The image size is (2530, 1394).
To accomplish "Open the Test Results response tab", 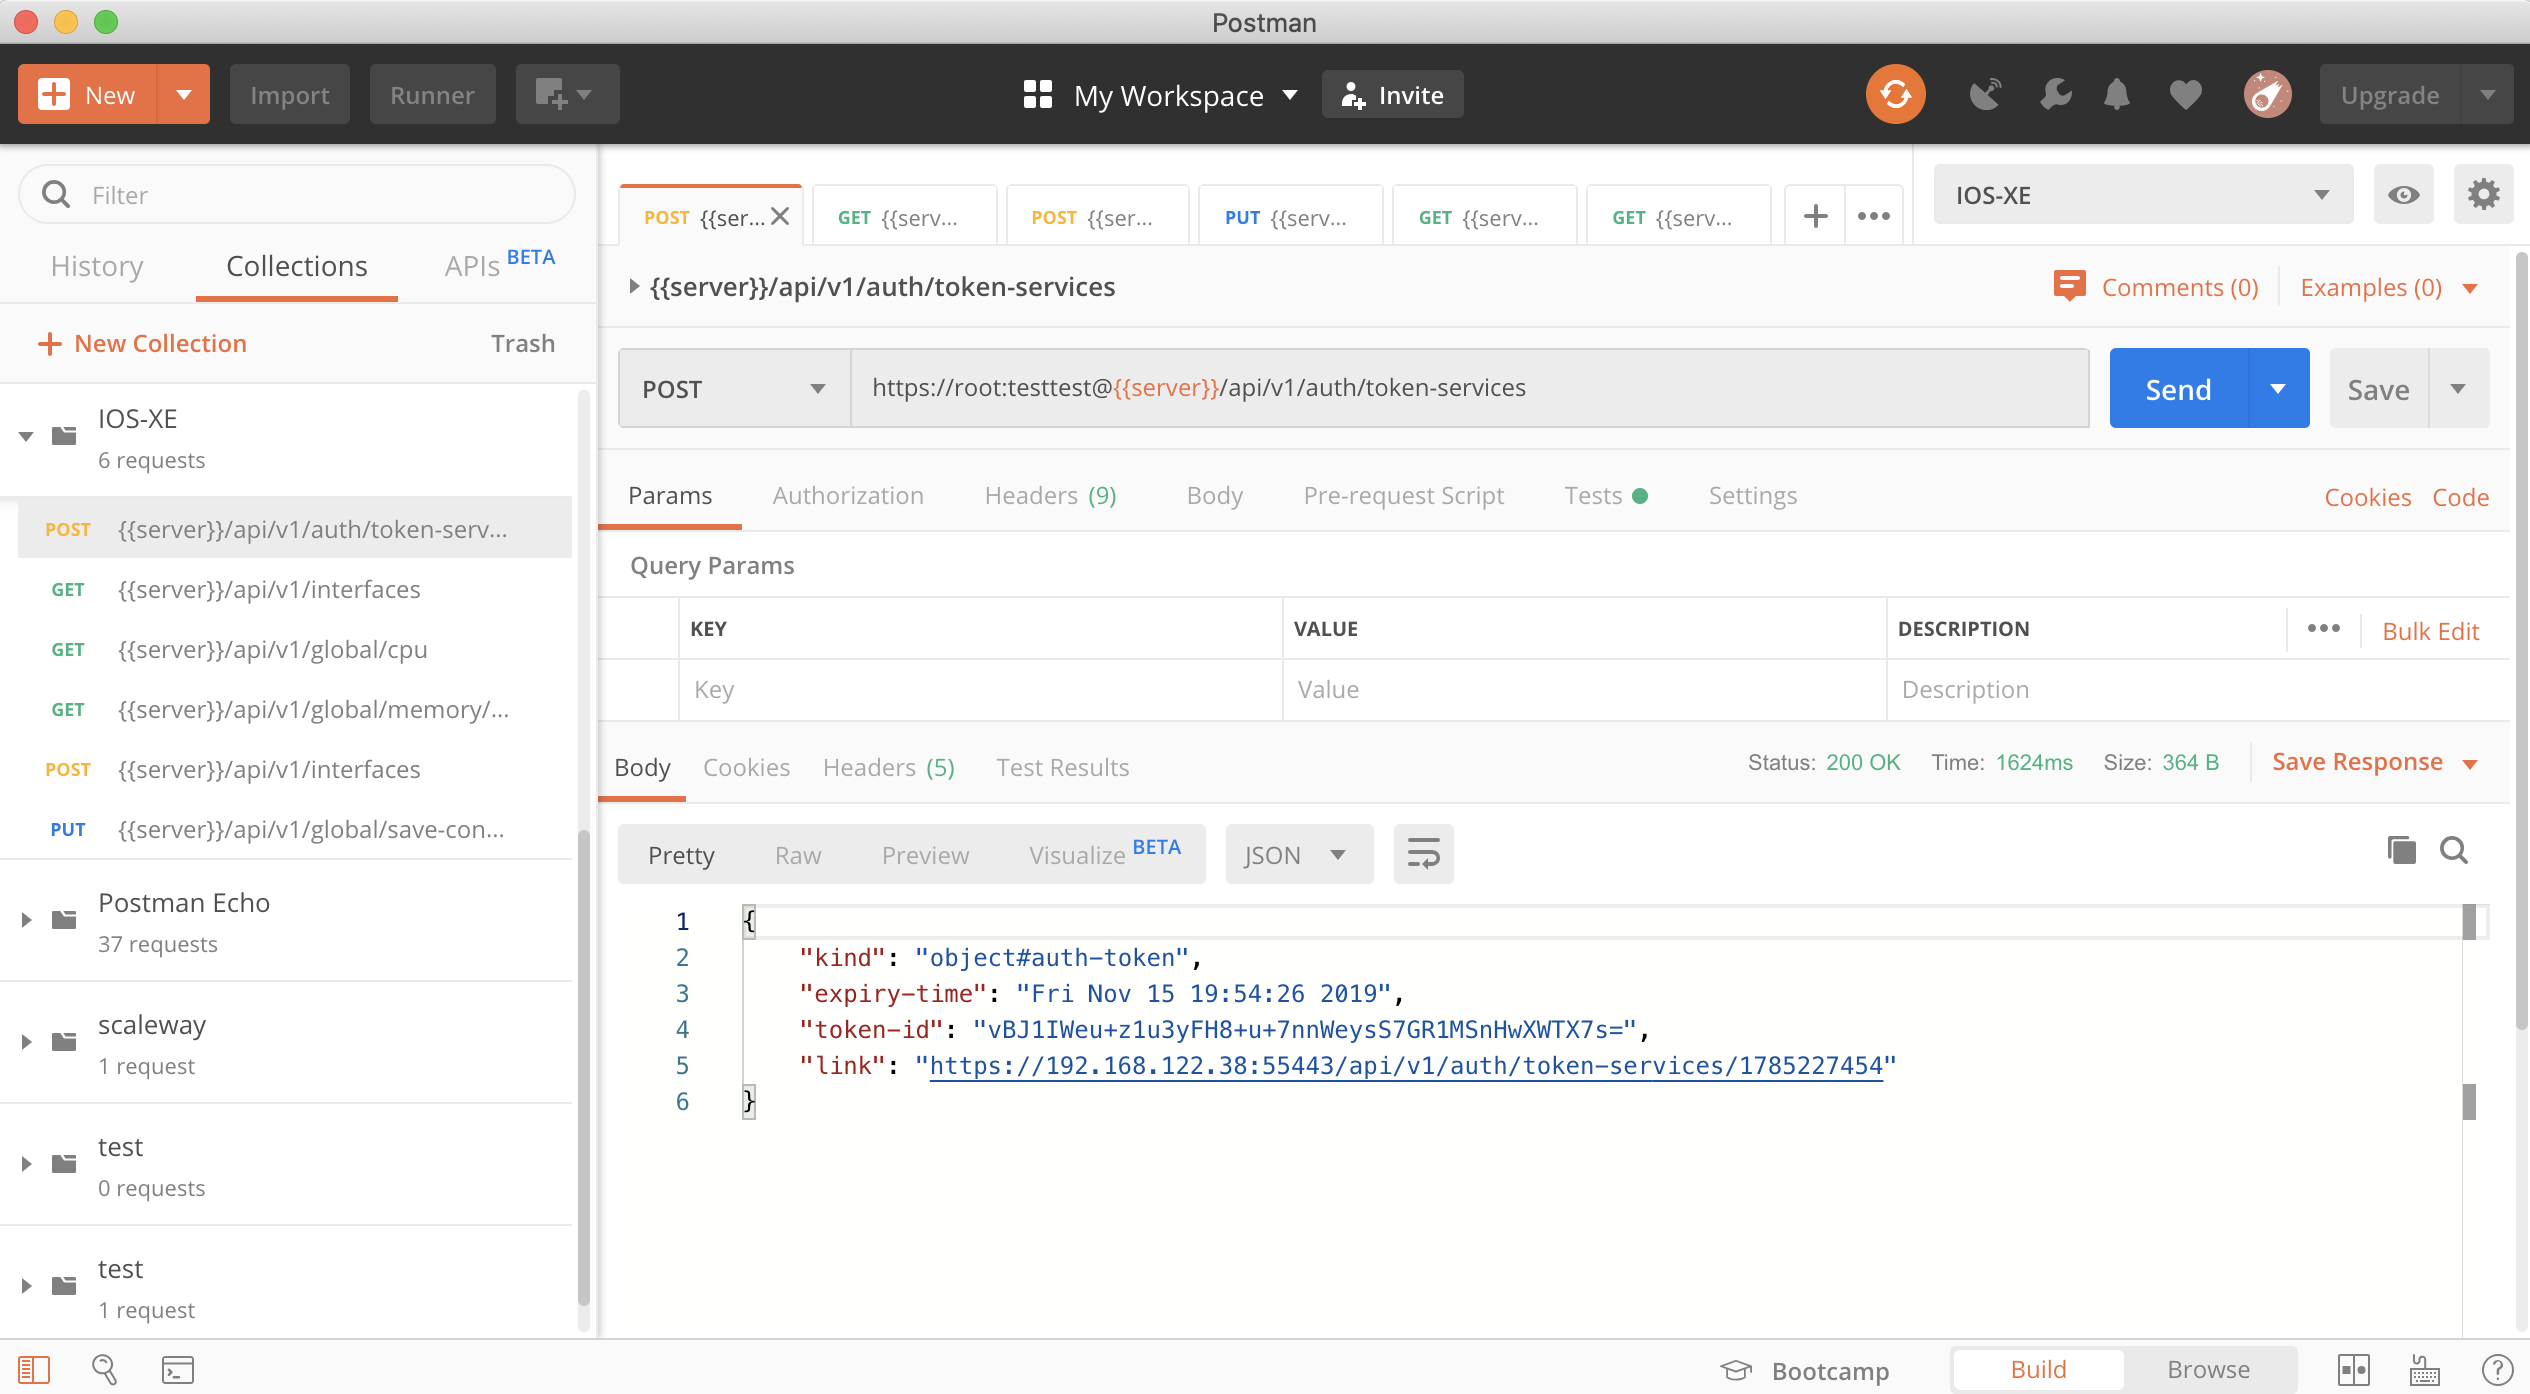I will click(x=1062, y=767).
